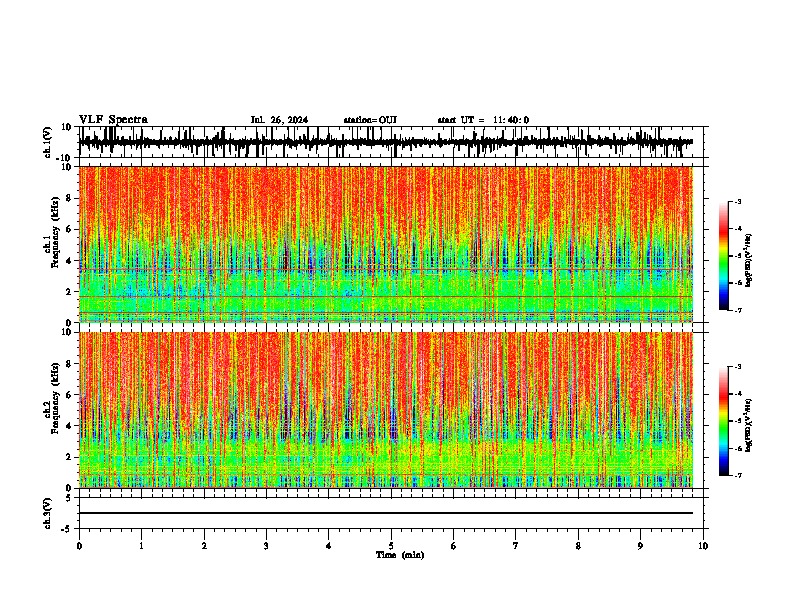This screenshot has width=792, height=612.
Task: Click the "-3" top label of ch.1 colorbar
Action: point(738,201)
